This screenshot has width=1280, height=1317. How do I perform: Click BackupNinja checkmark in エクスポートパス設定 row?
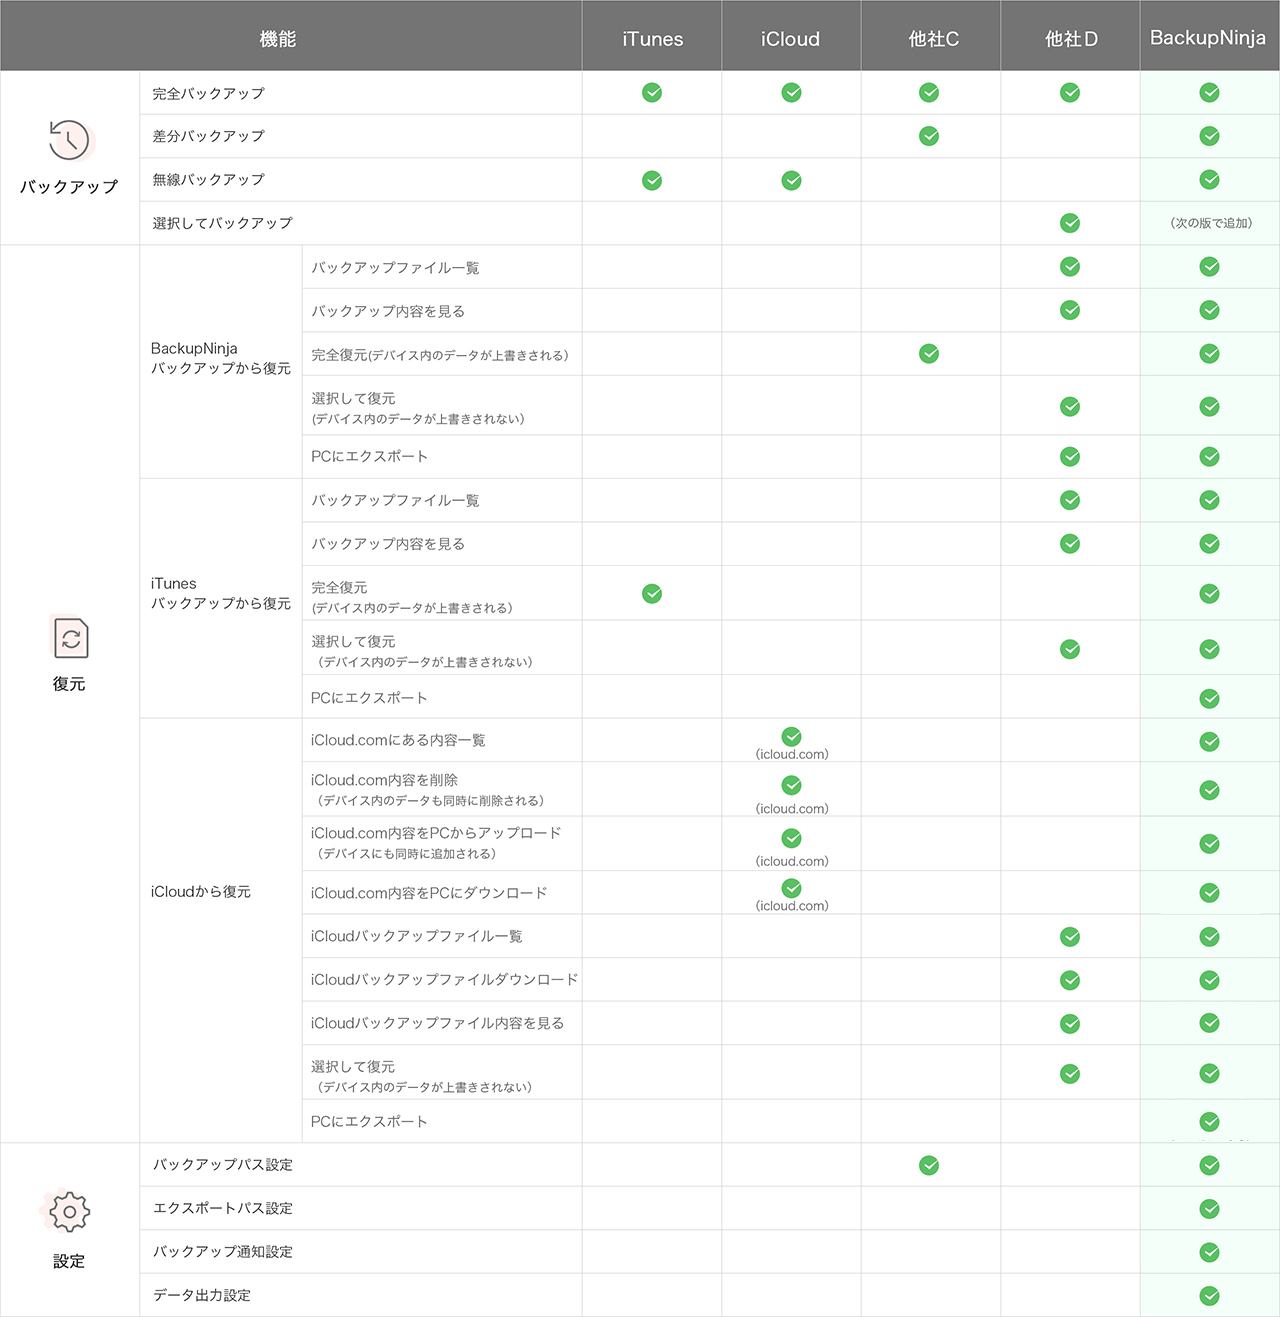(1210, 1209)
